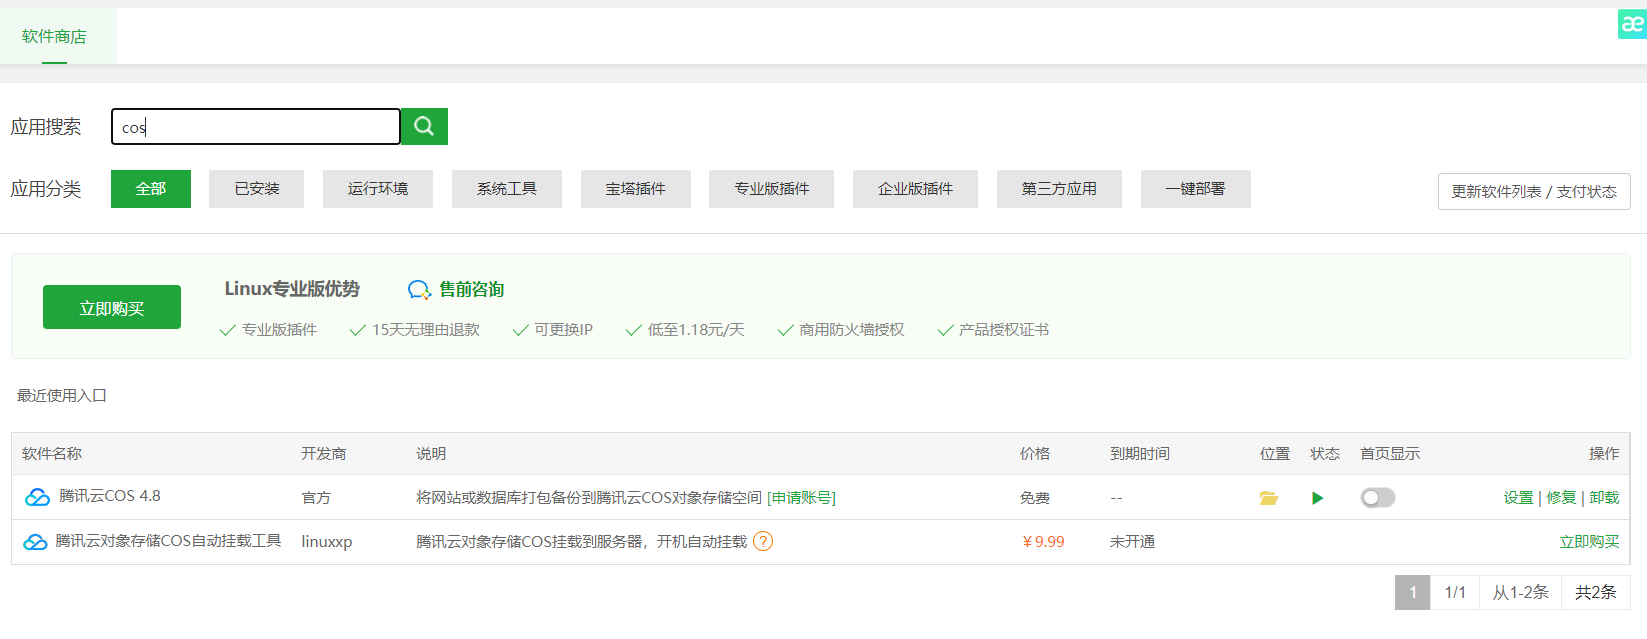Click the 软件名称 column header

point(52,454)
